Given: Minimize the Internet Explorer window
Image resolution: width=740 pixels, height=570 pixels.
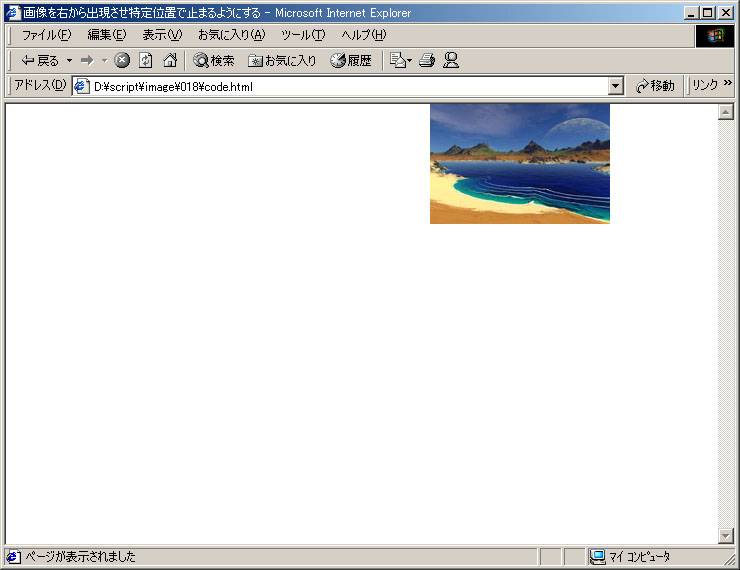Looking at the screenshot, I should 691,13.
